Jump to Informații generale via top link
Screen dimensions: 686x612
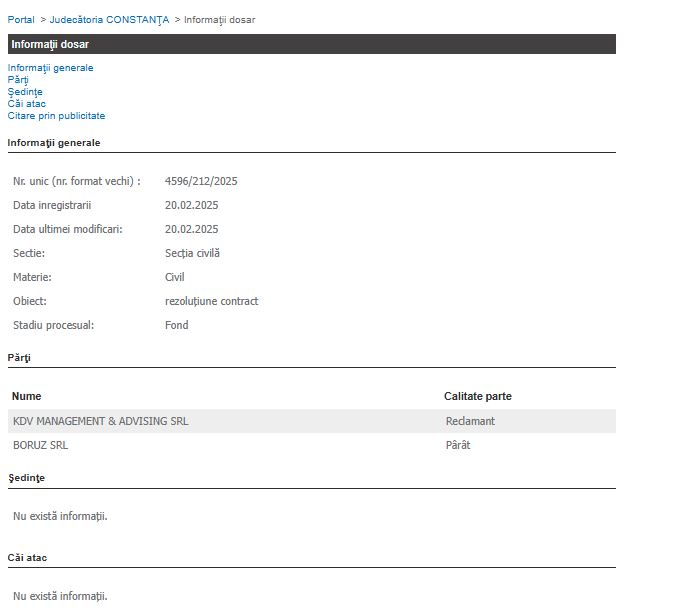tap(50, 68)
